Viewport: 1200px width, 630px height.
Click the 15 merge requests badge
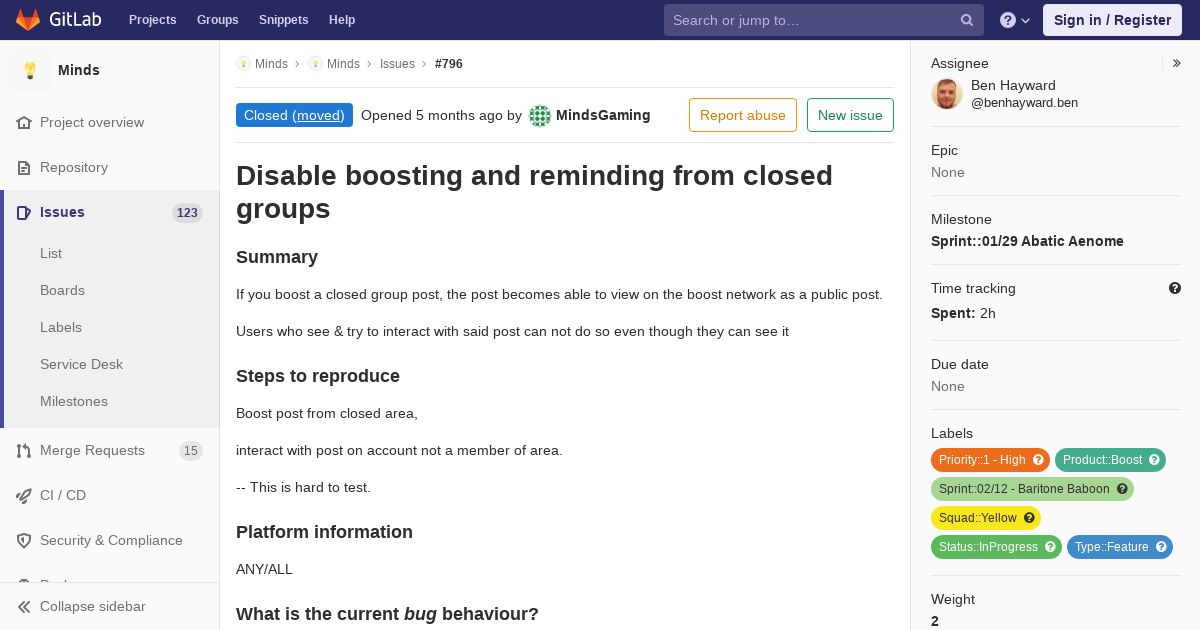191,450
